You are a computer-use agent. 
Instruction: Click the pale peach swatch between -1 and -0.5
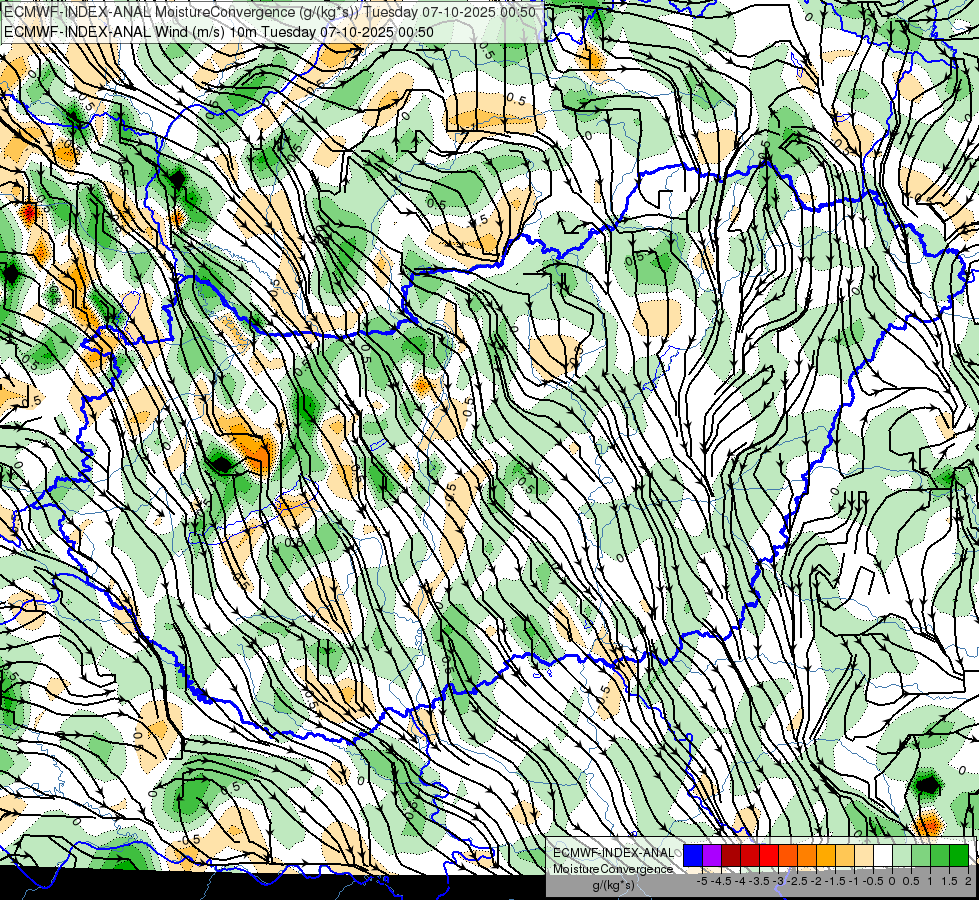[x=864, y=855]
